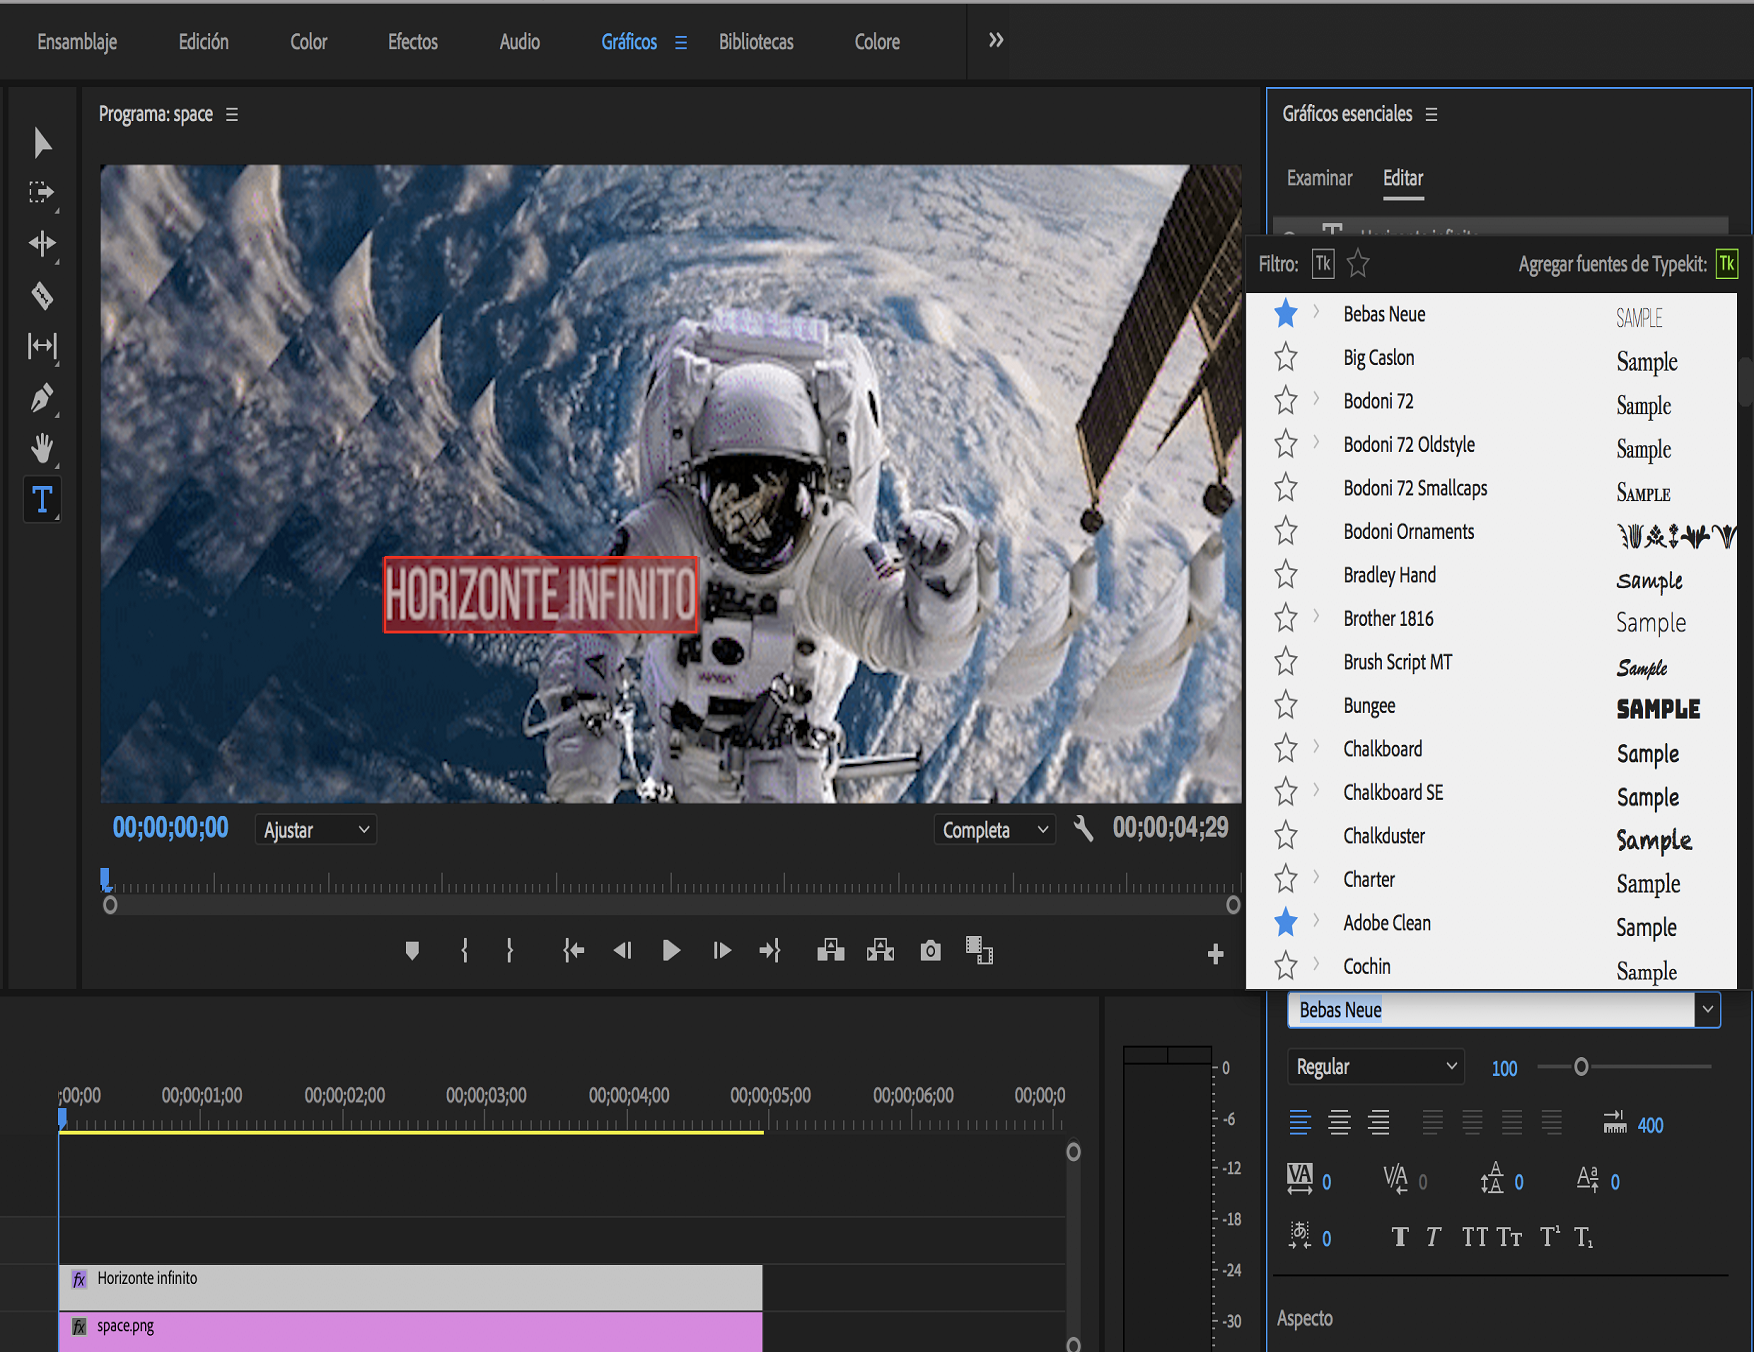Switch to the Examinar tab
1754x1352 pixels.
tap(1319, 178)
